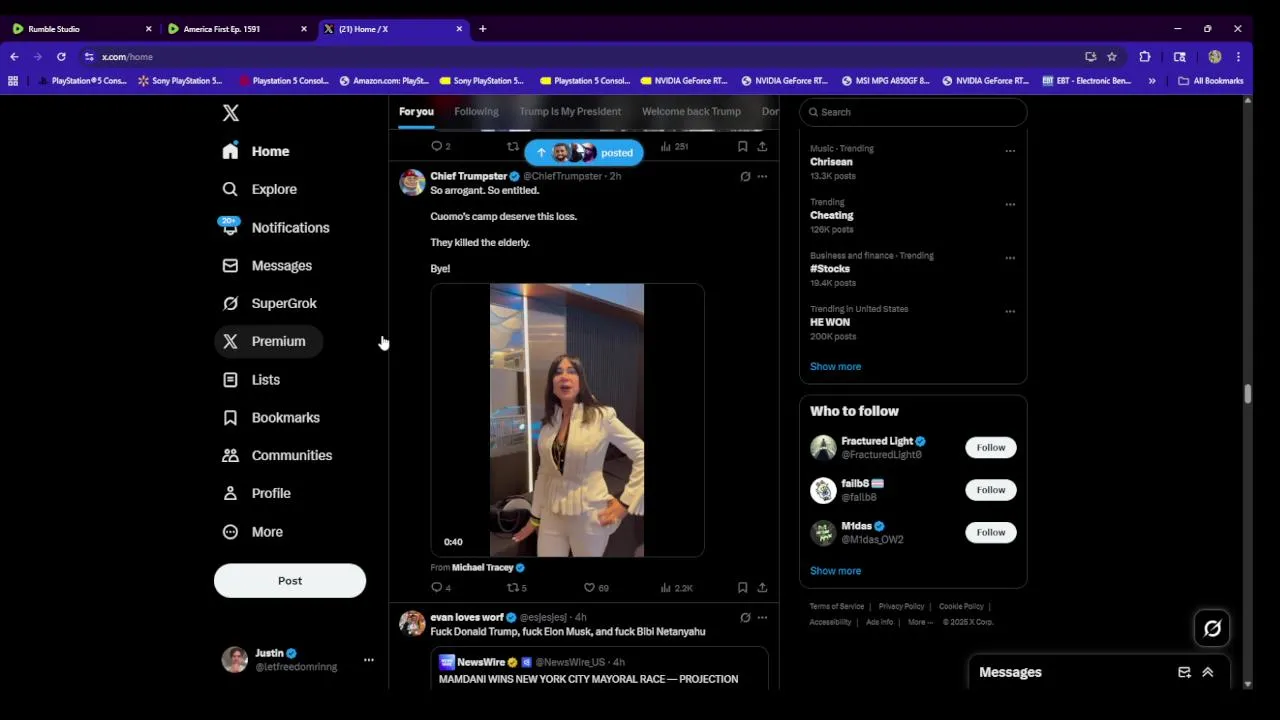Open the Premium page
1280x720 pixels.
tap(268, 341)
